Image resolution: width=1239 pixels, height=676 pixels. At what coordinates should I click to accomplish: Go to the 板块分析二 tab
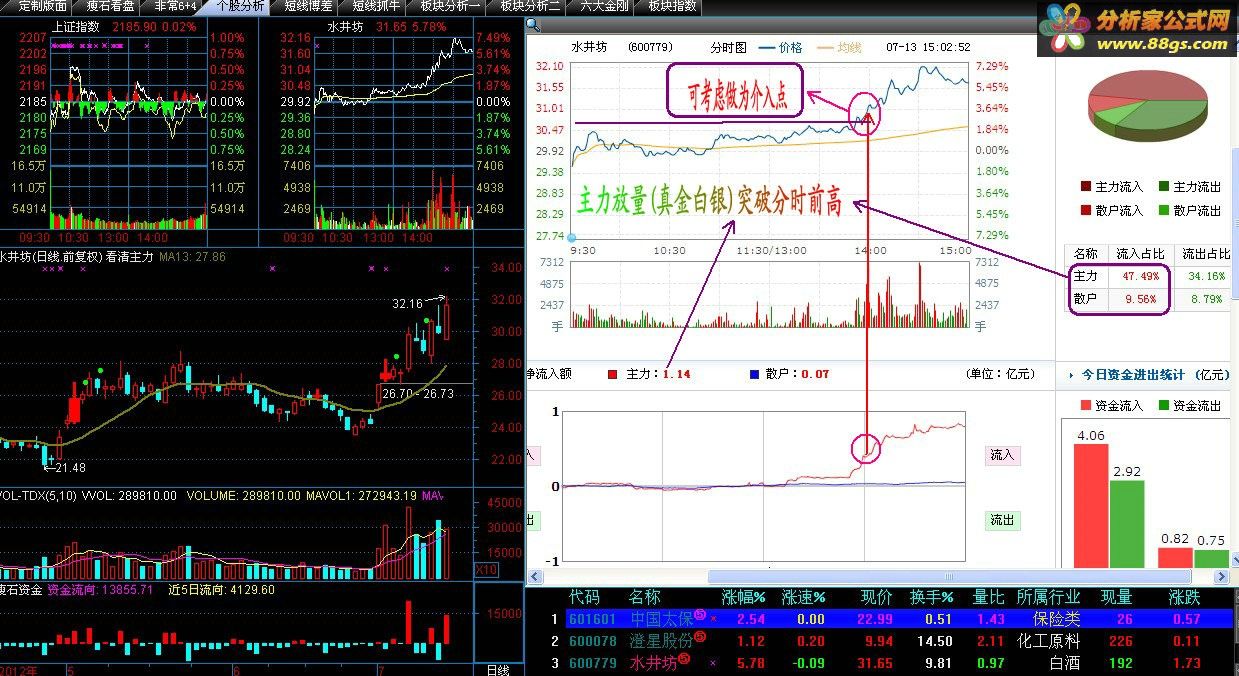click(532, 6)
